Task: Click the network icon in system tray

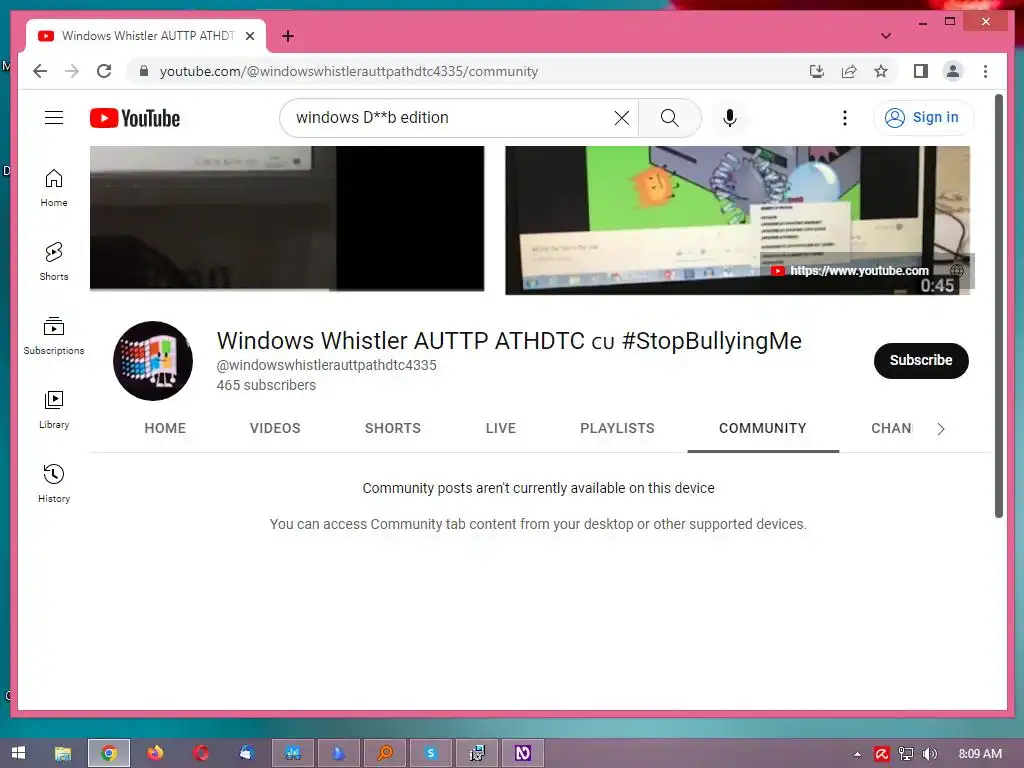Action: pyautogui.click(x=906, y=754)
